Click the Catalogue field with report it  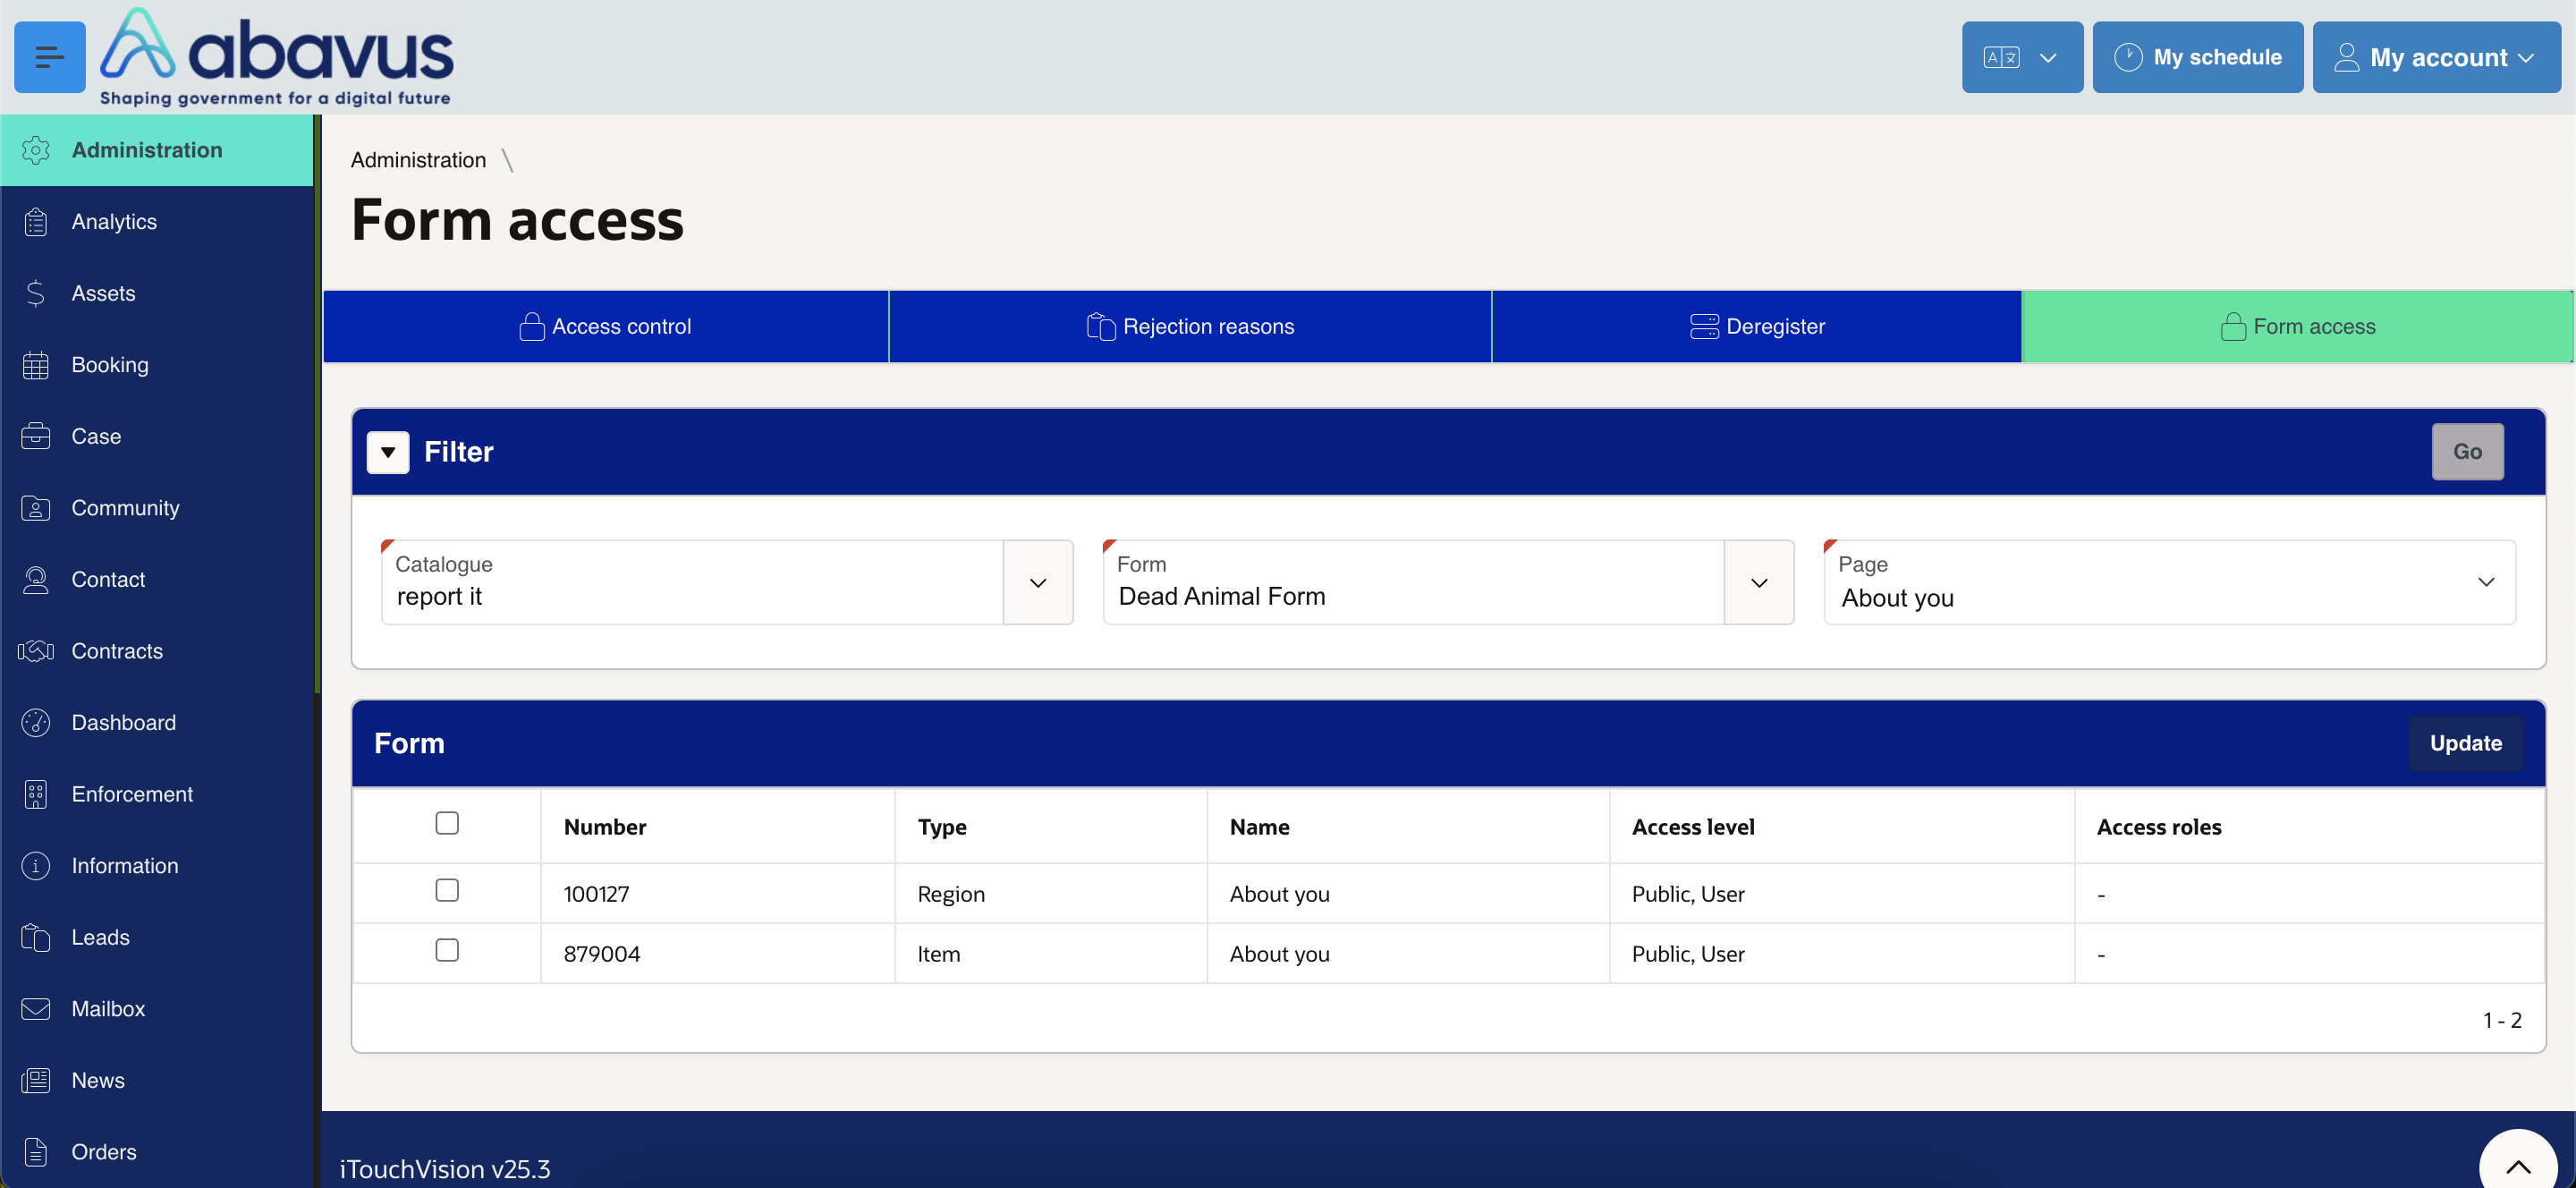tap(692, 583)
